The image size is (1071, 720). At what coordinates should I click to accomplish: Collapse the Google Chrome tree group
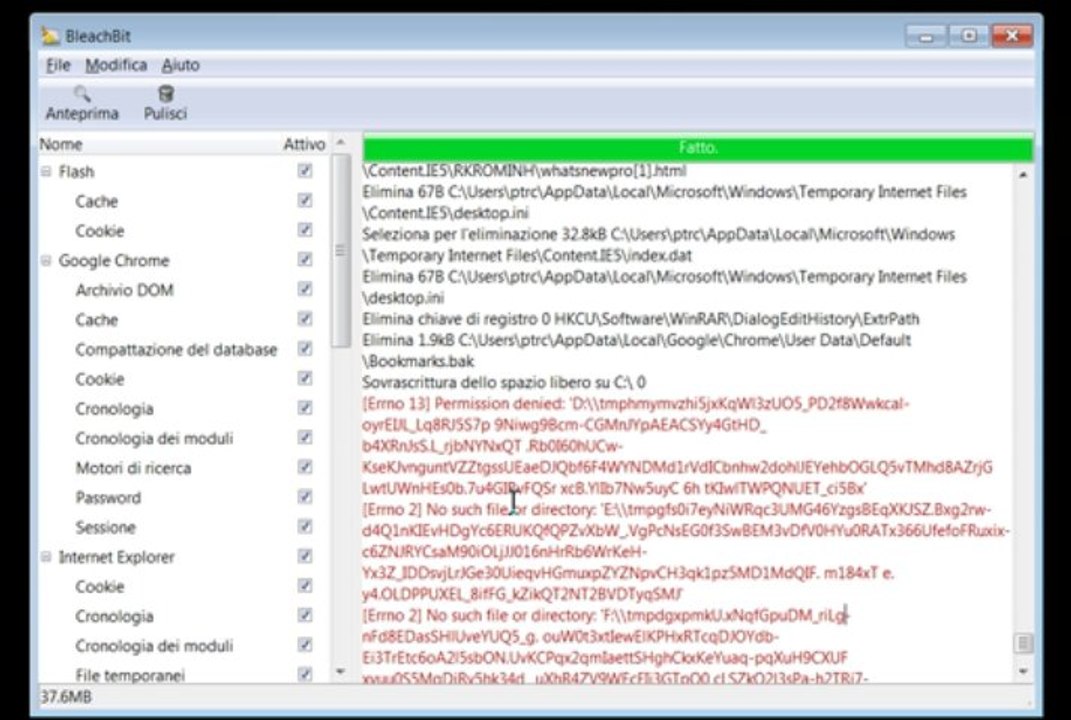coord(46,260)
